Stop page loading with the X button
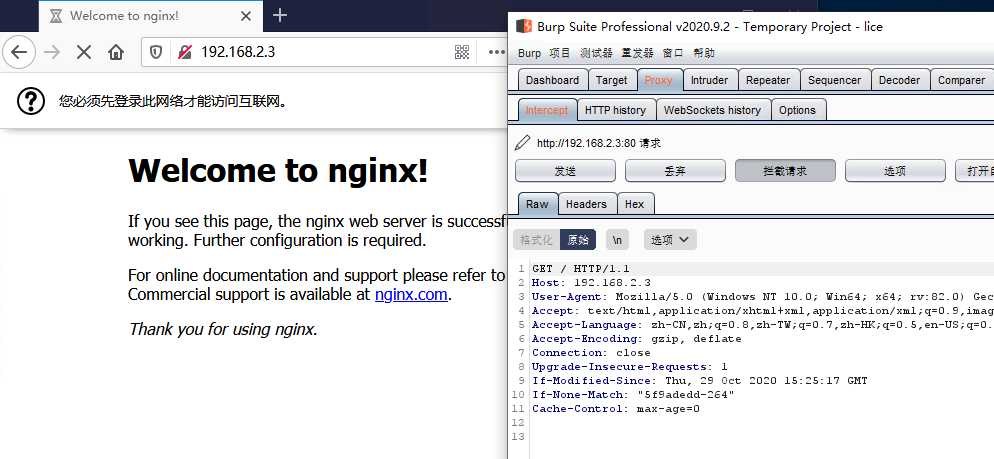This screenshot has width=994, height=459. pos(84,52)
